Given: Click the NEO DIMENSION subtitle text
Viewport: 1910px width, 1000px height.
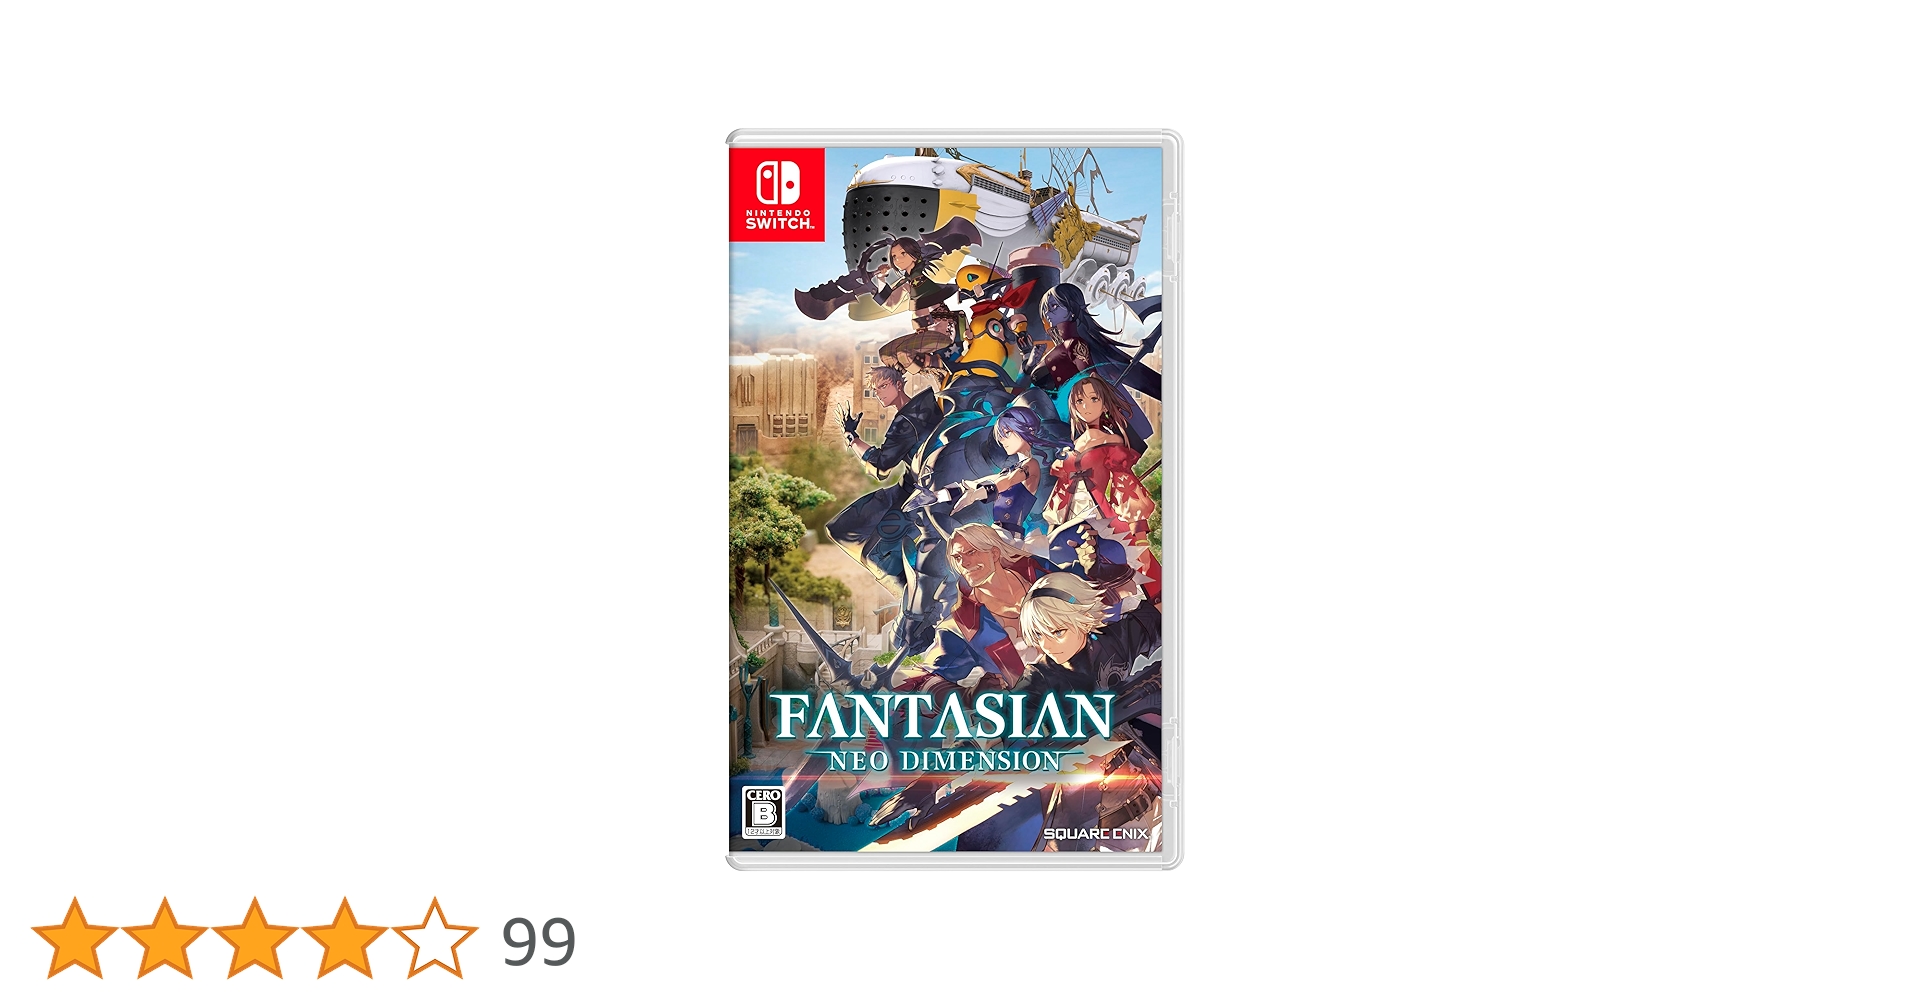Looking at the screenshot, I should click(945, 761).
